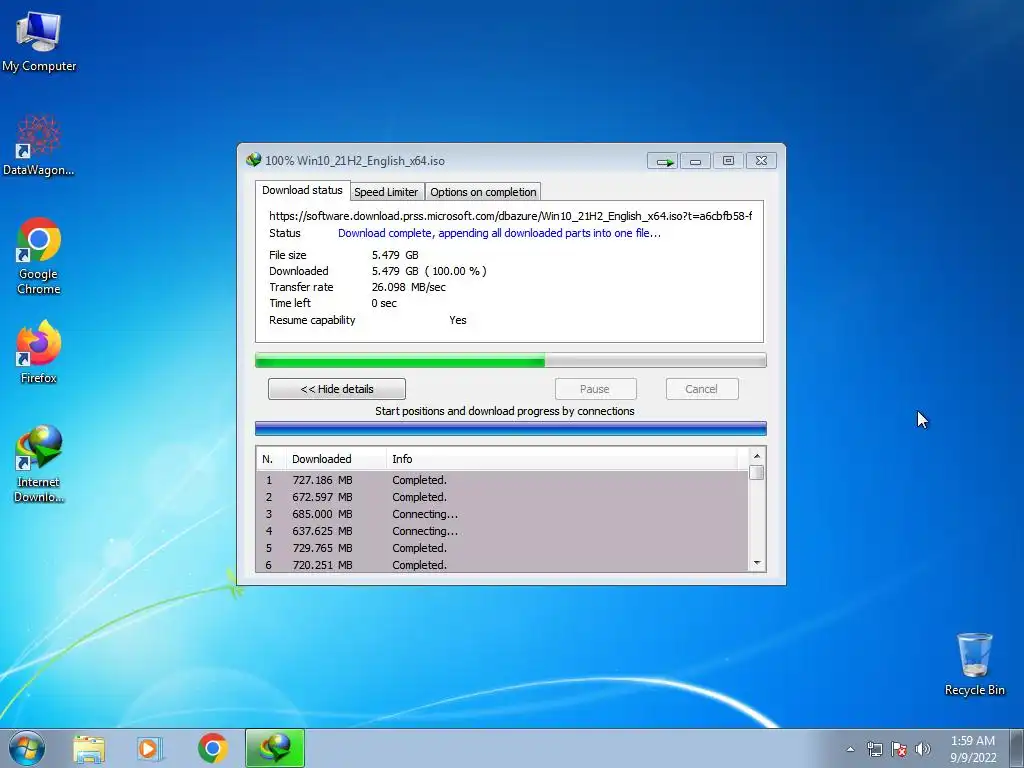Open the volume speaker tray icon
1024x768 pixels.
coord(923,749)
